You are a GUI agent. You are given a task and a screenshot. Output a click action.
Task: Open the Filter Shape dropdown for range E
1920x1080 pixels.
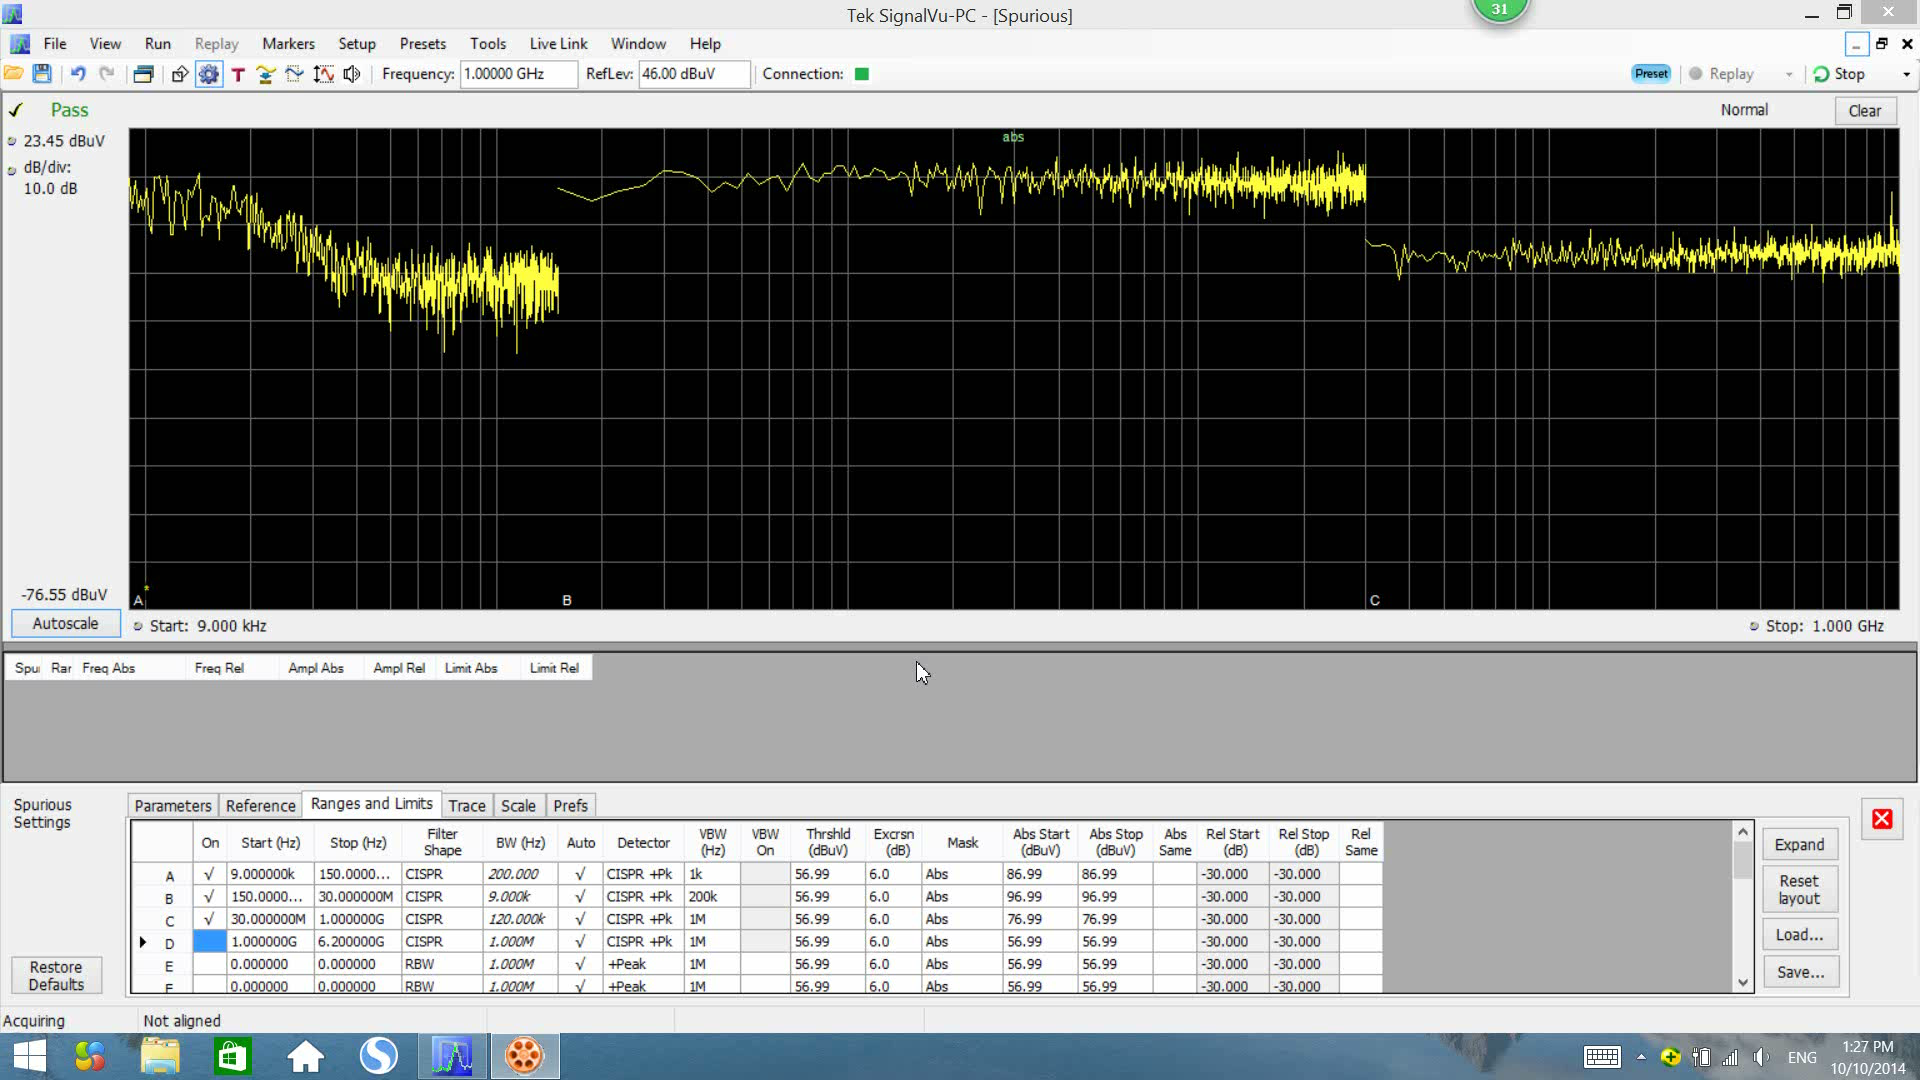pyautogui.click(x=442, y=965)
